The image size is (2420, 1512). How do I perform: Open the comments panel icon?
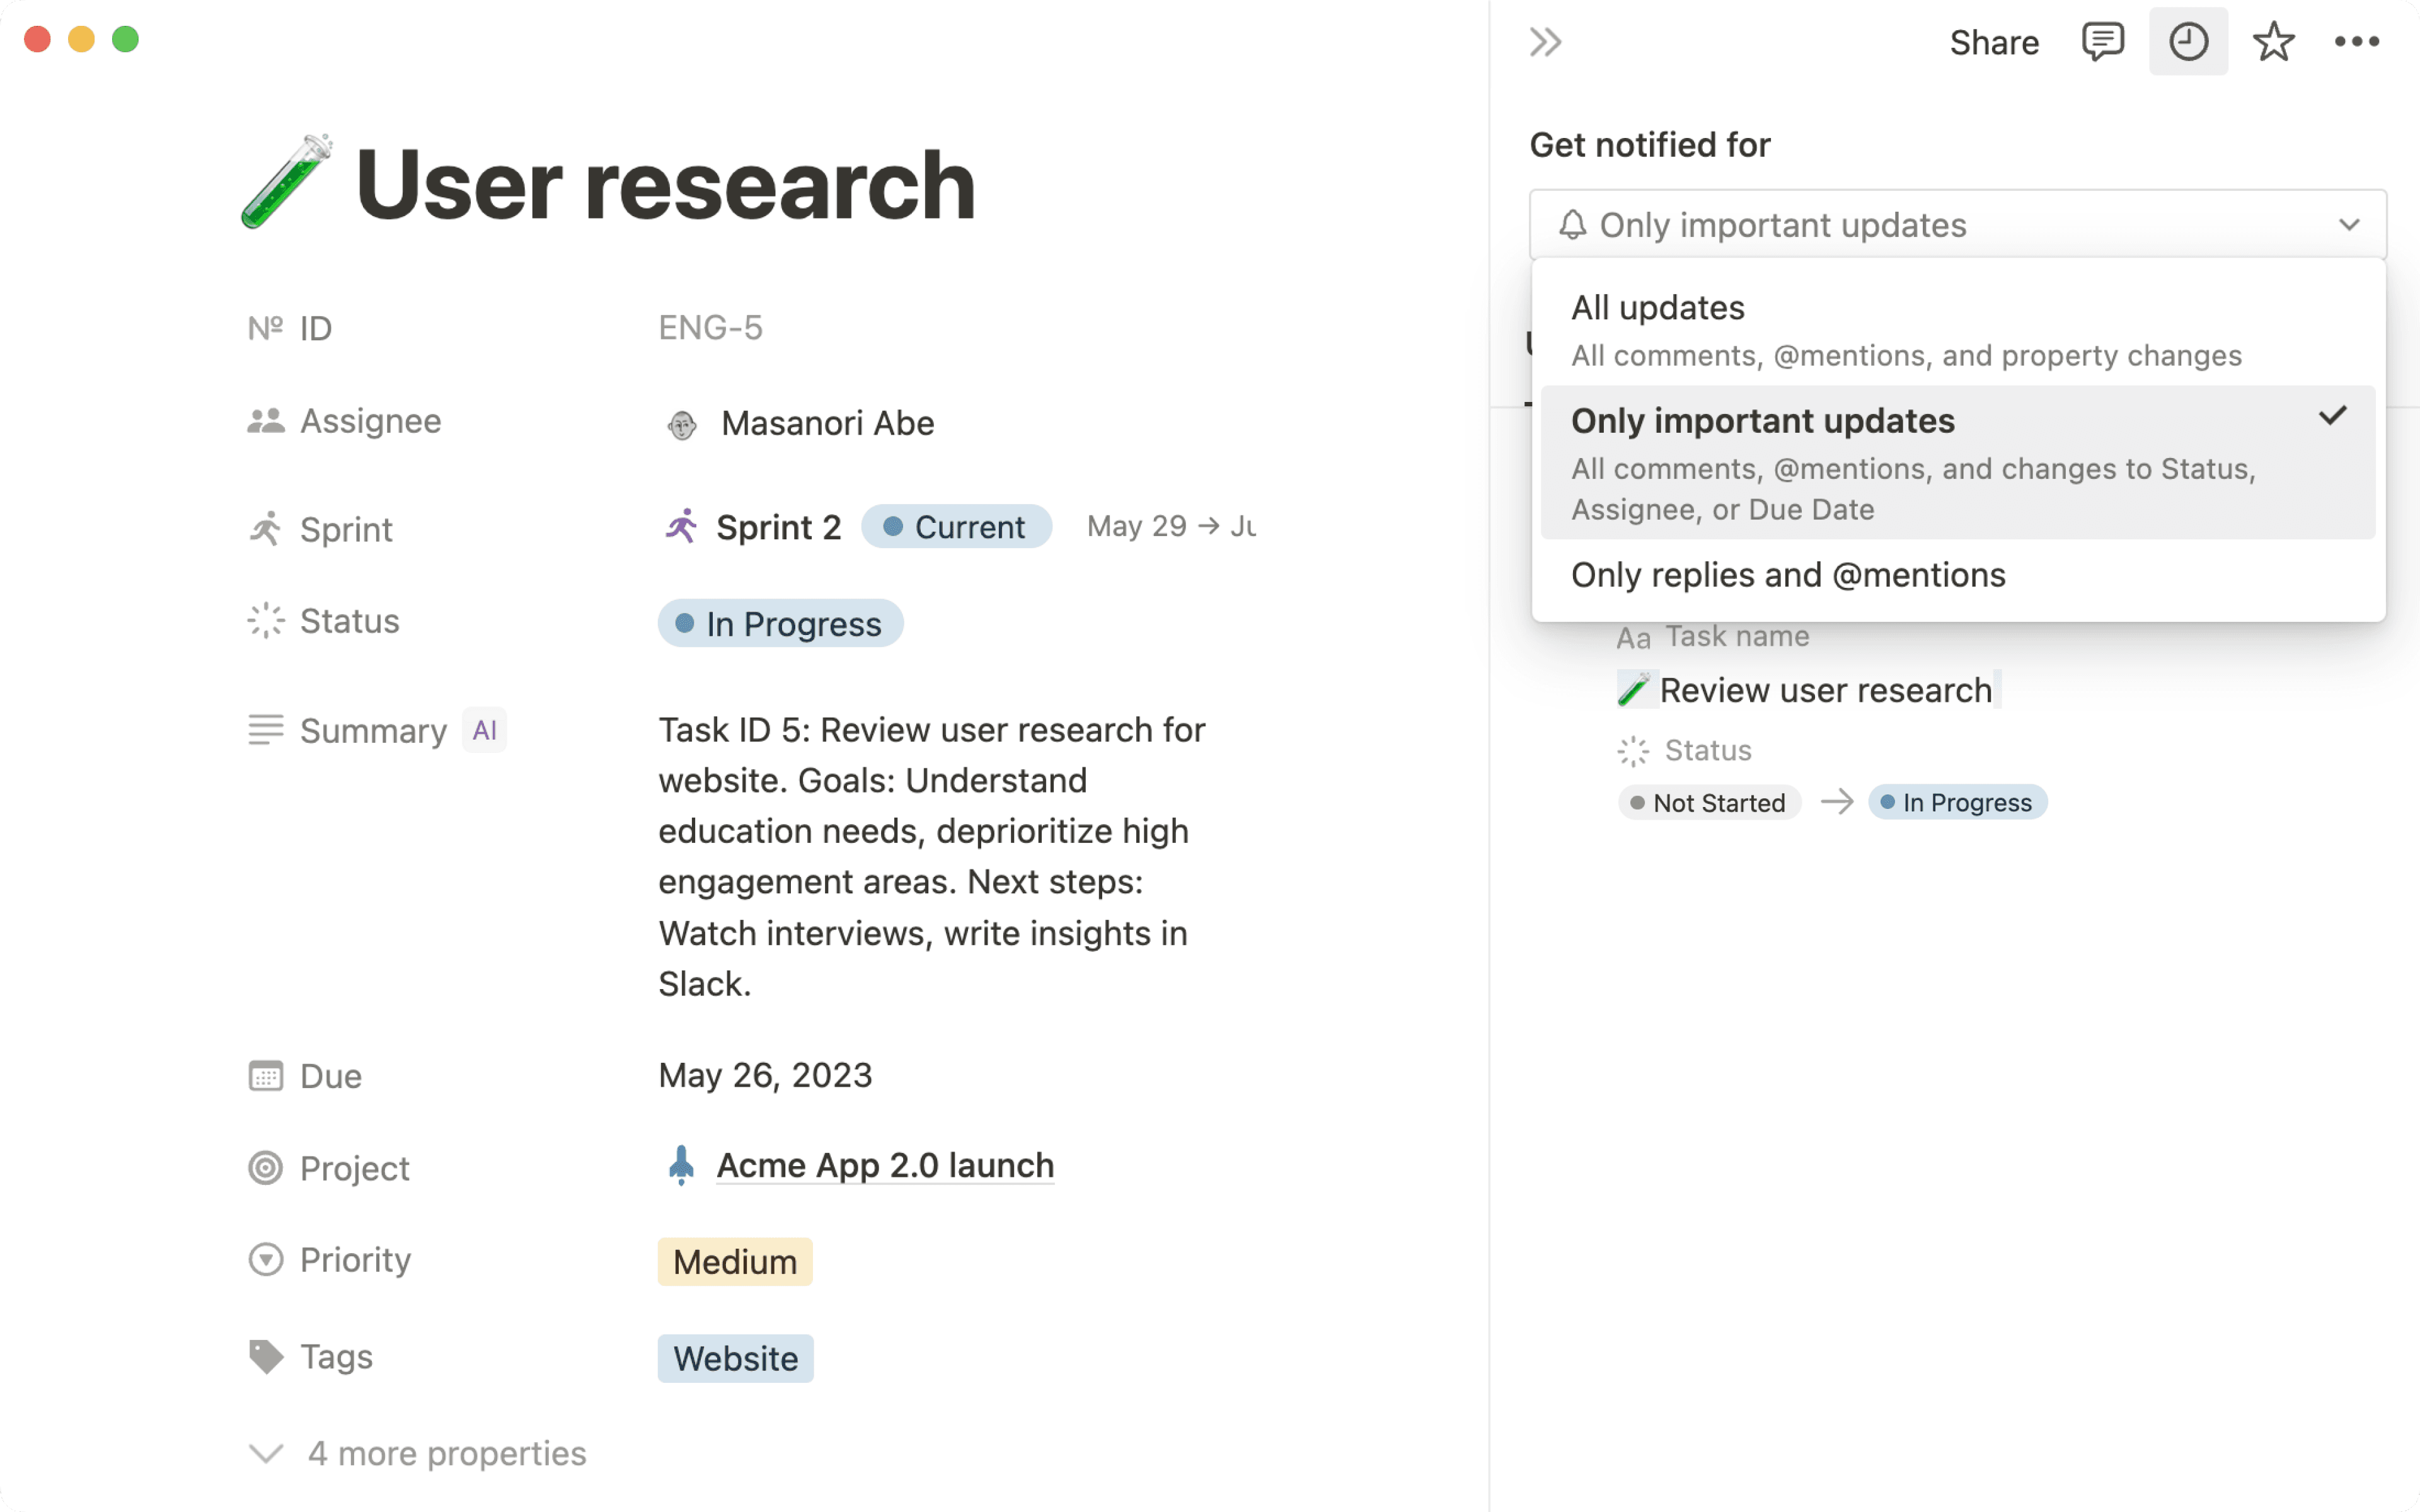click(x=2102, y=42)
